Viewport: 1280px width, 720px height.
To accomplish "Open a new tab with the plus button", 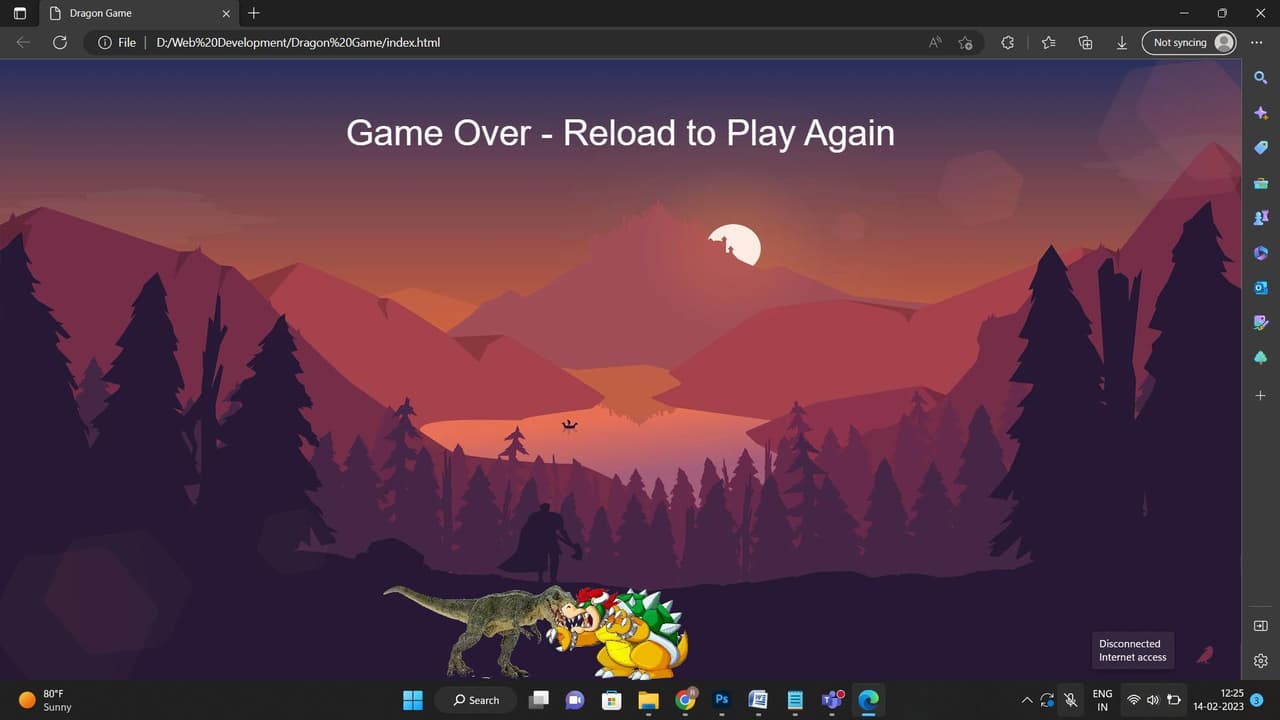I will pyautogui.click(x=254, y=13).
